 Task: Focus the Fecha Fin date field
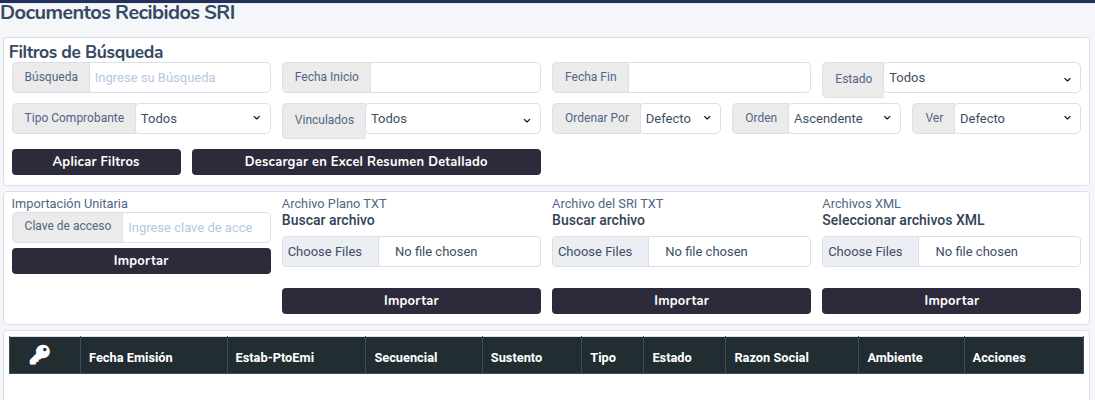(719, 77)
